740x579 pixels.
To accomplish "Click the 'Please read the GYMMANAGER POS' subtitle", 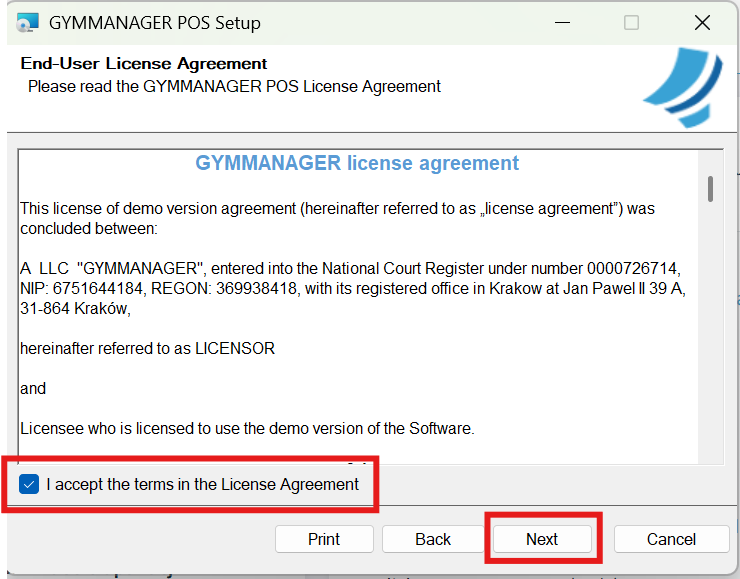I will pyautogui.click(x=234, y=86).
